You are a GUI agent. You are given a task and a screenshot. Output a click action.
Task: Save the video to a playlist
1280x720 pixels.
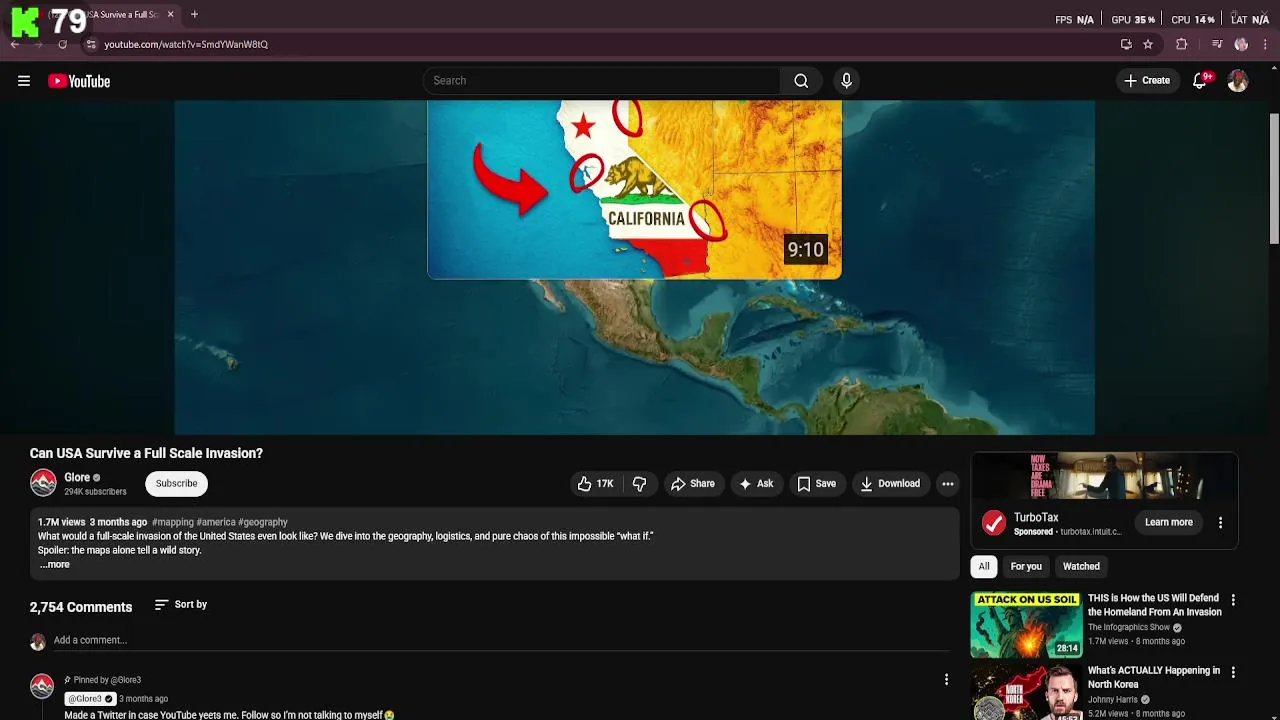tap(816, 484)
